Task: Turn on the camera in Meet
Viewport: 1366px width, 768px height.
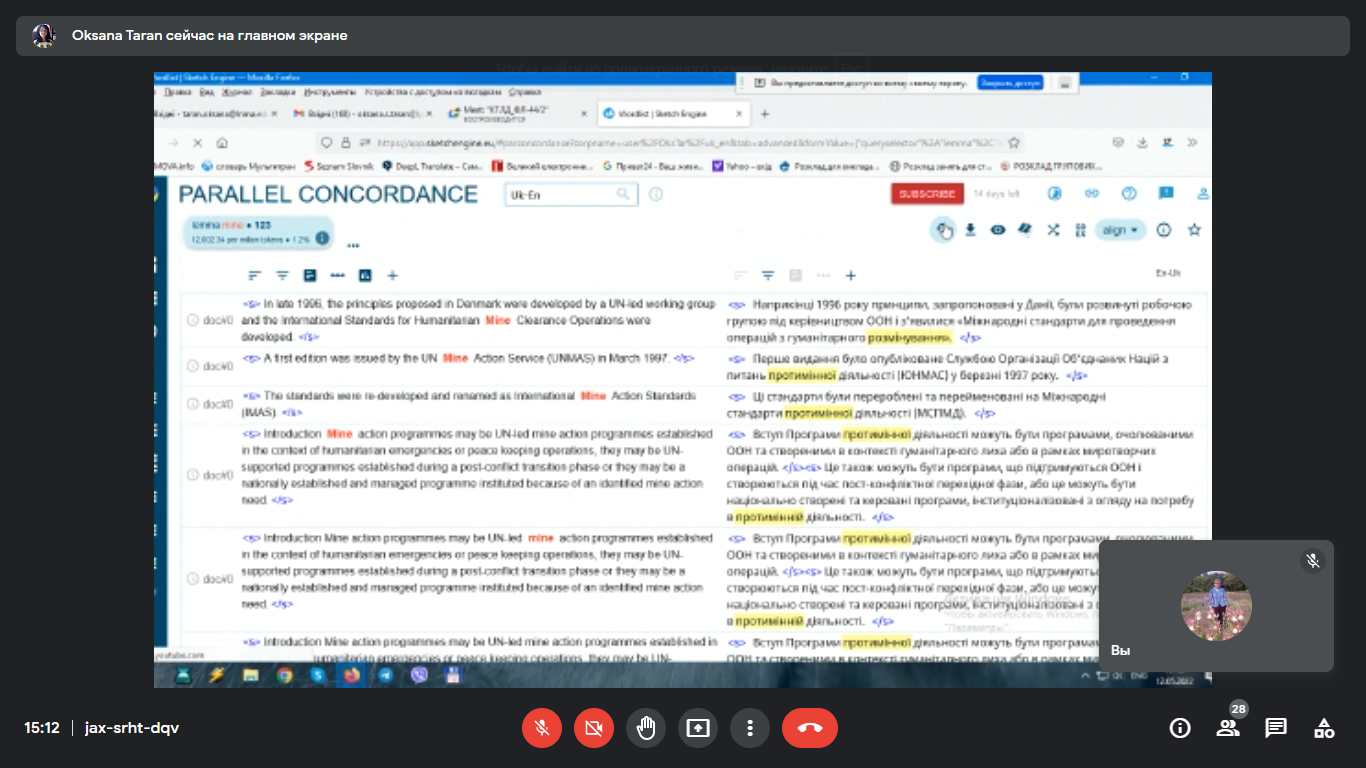Action: point(594,728)
